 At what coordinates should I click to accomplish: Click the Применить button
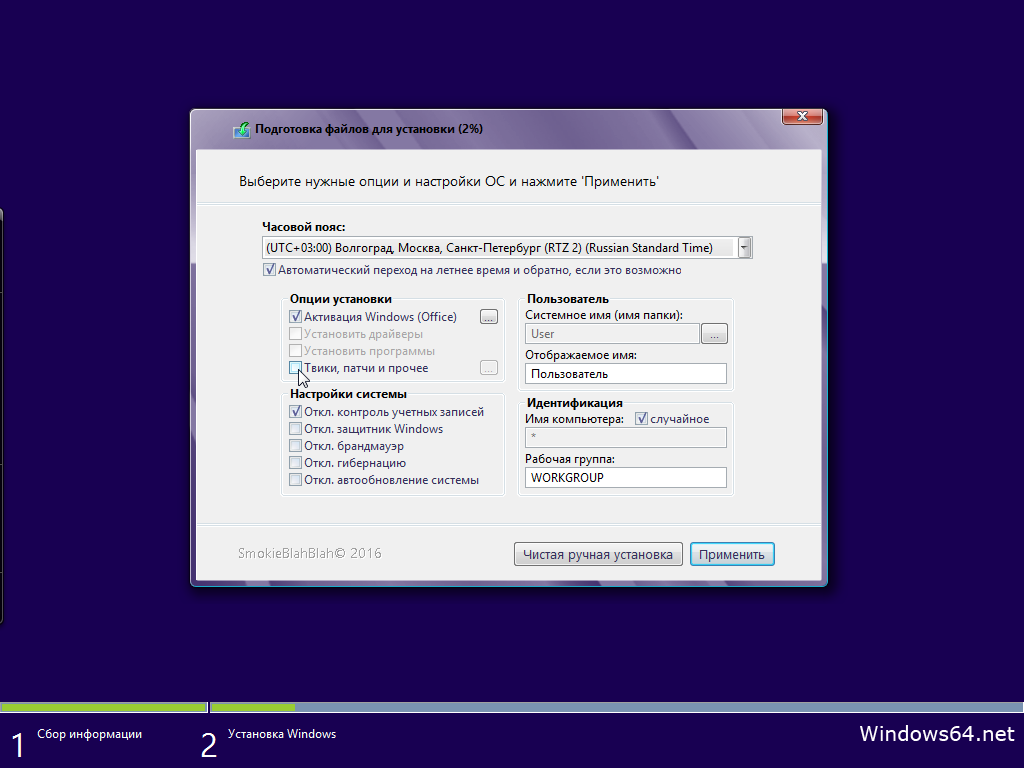[x=732, y=554]
